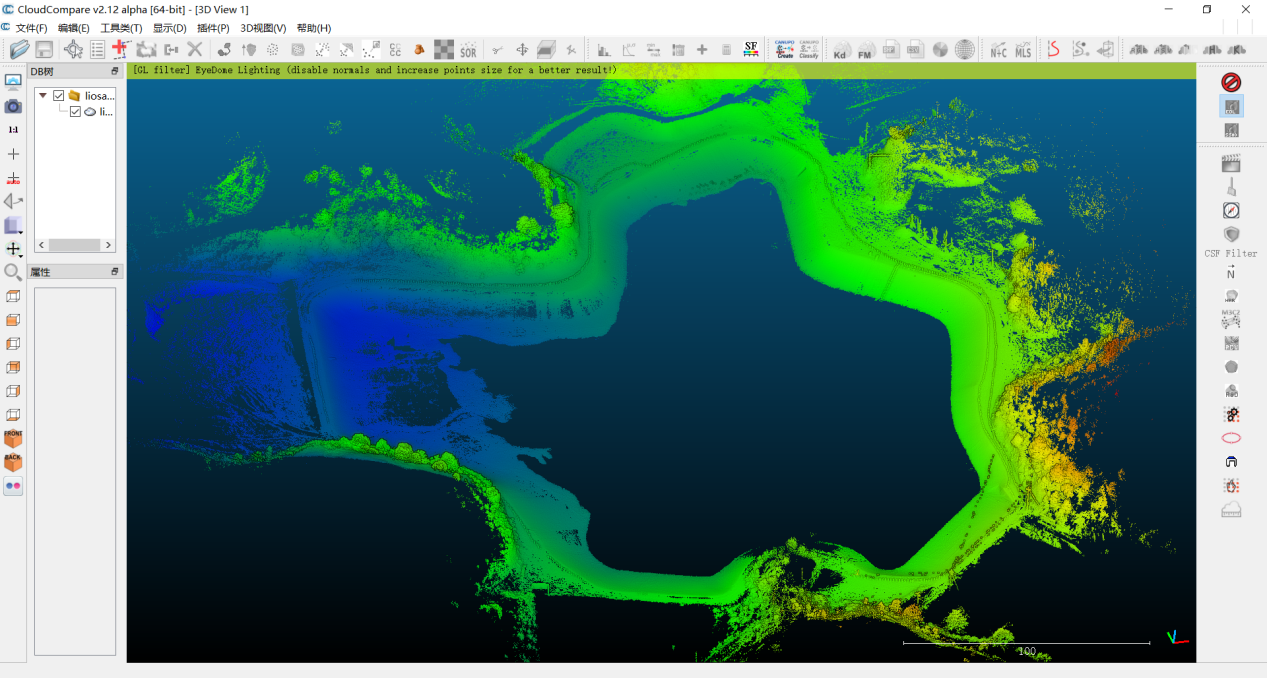The width and height of the screenshot is (1267, 678).
Task: Open the view mode cube dropdown
Action: pyautogui.click(x=14, y=226)
